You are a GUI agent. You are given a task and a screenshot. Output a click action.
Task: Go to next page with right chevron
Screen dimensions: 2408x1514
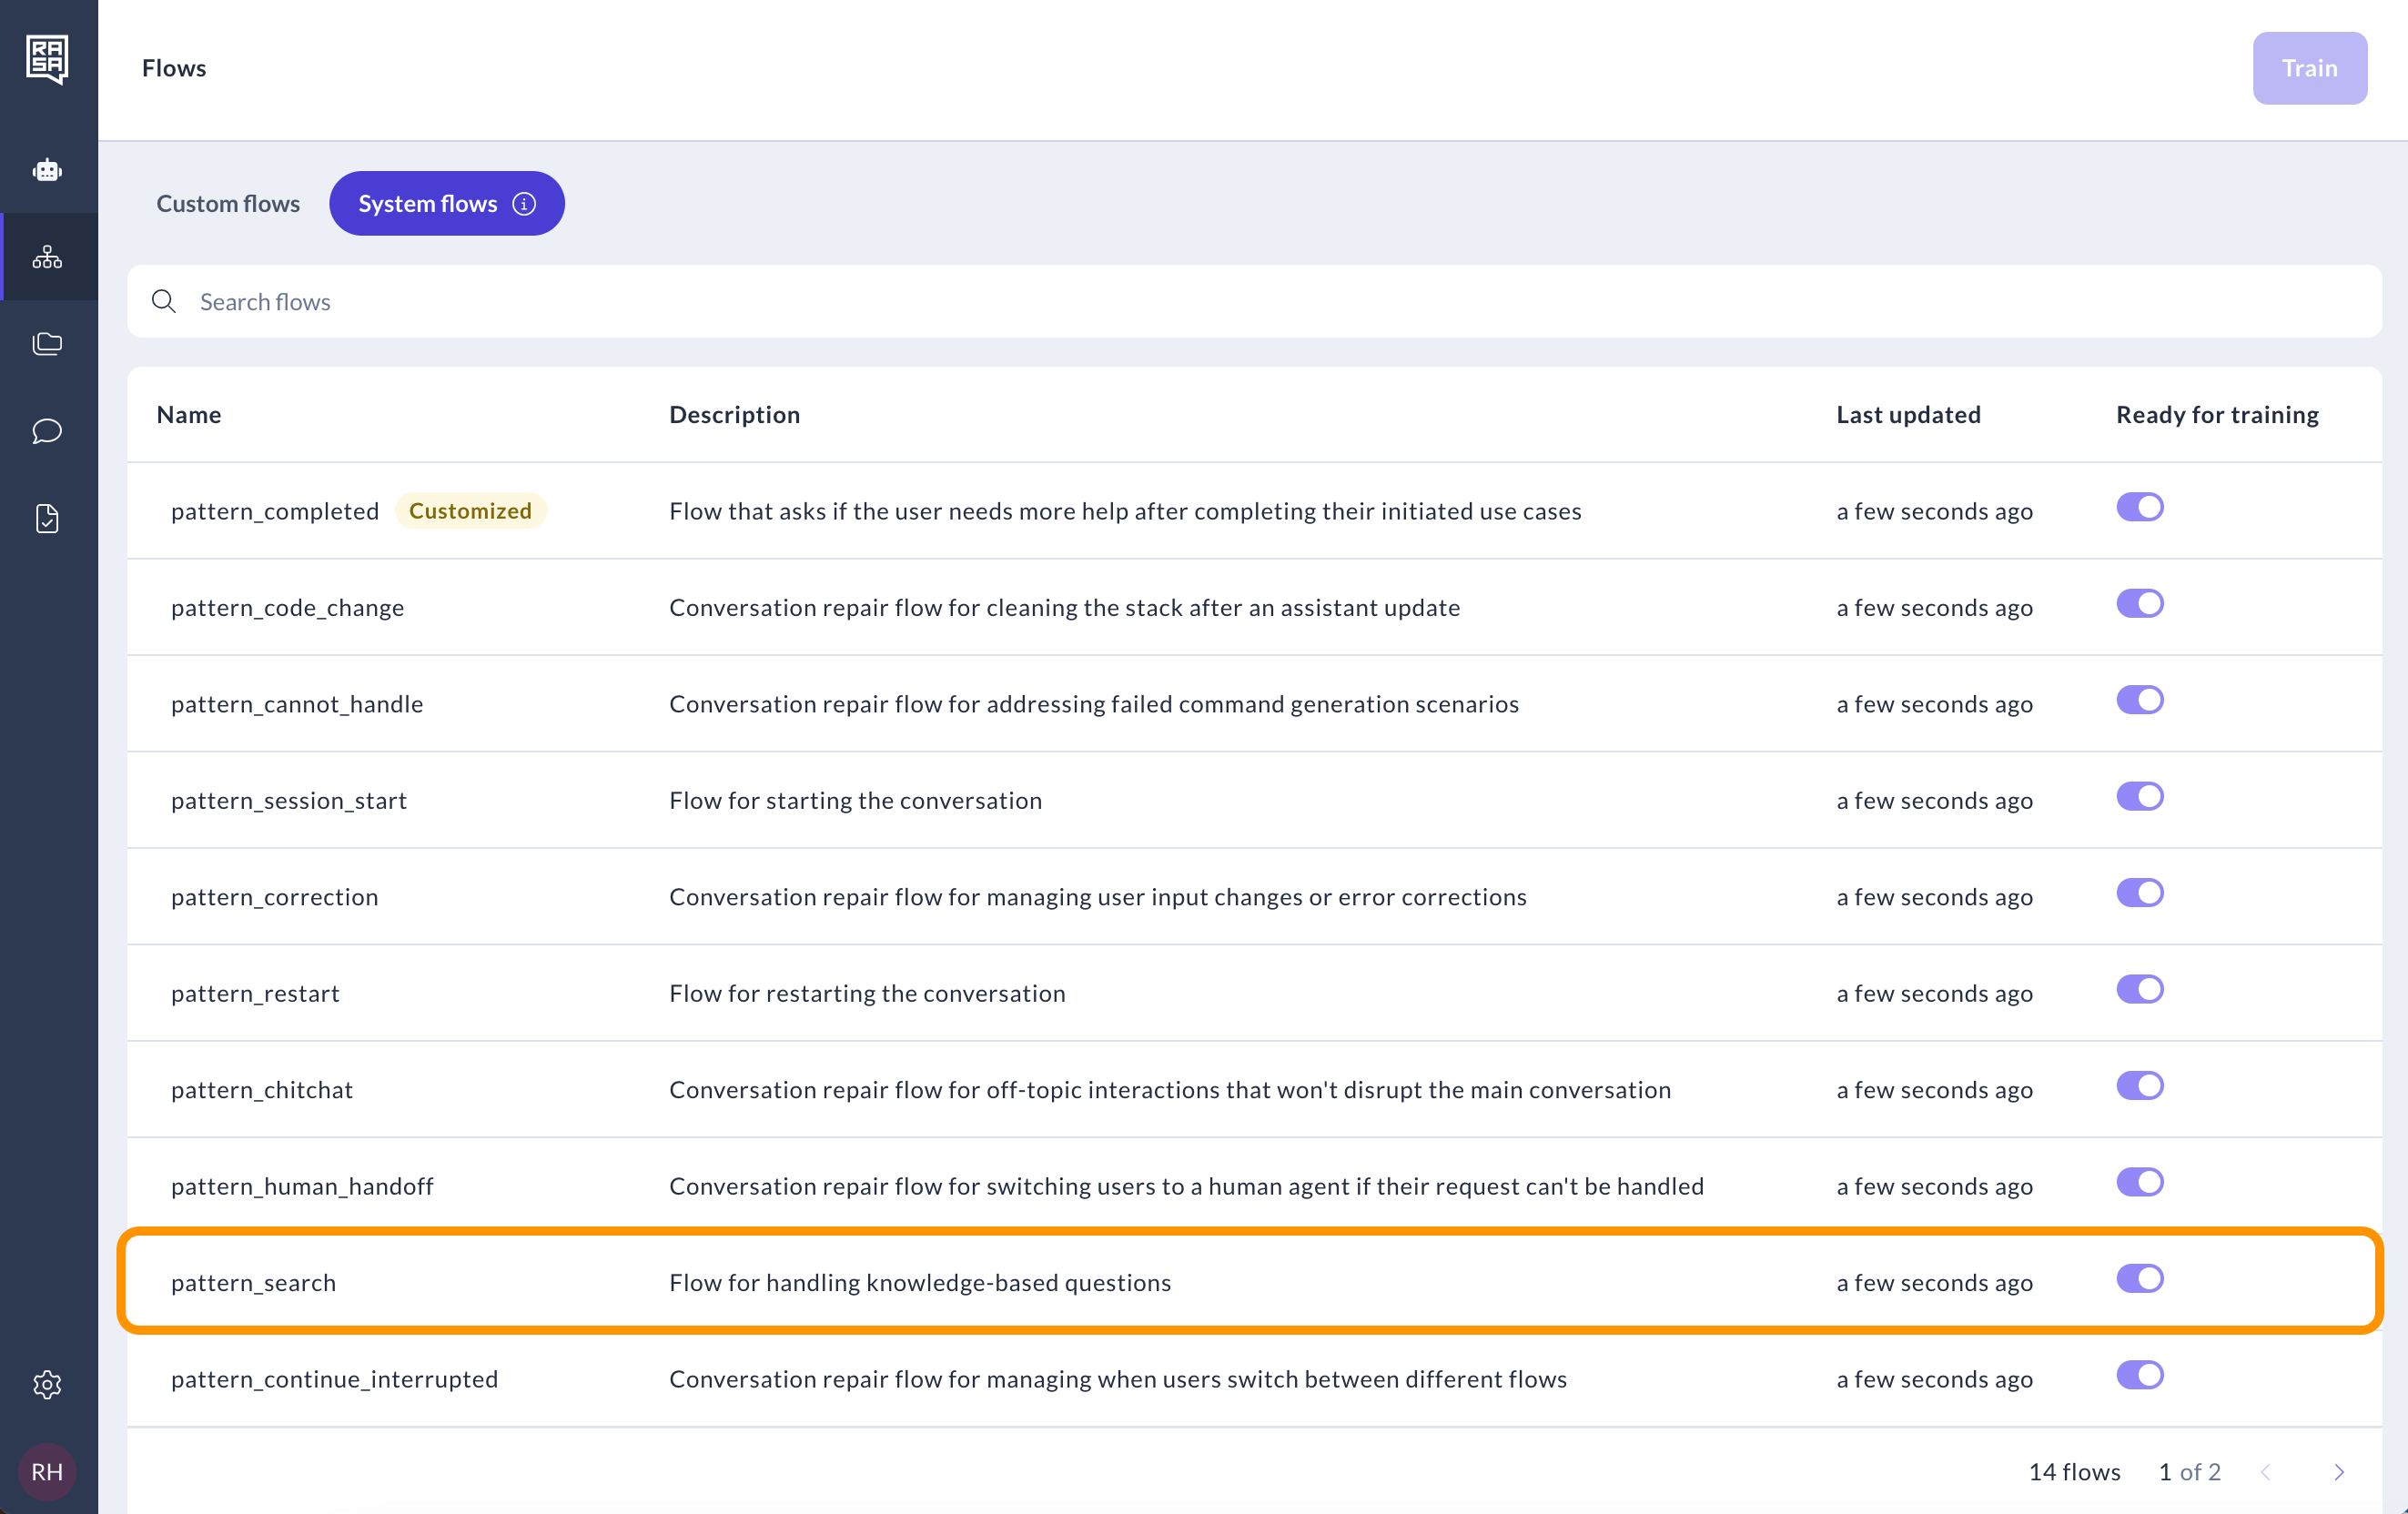point(2339,1471)
